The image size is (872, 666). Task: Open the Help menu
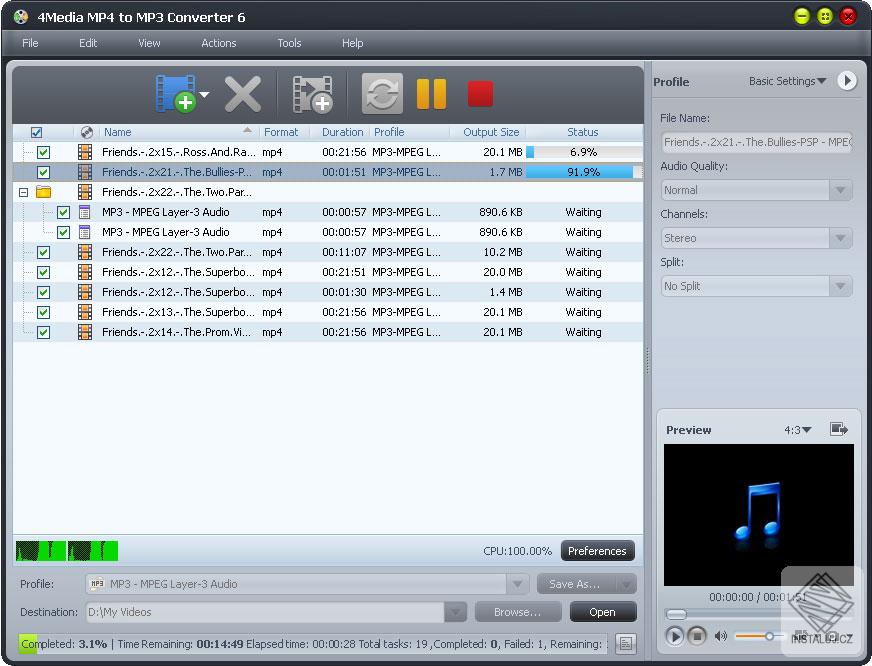353,43
